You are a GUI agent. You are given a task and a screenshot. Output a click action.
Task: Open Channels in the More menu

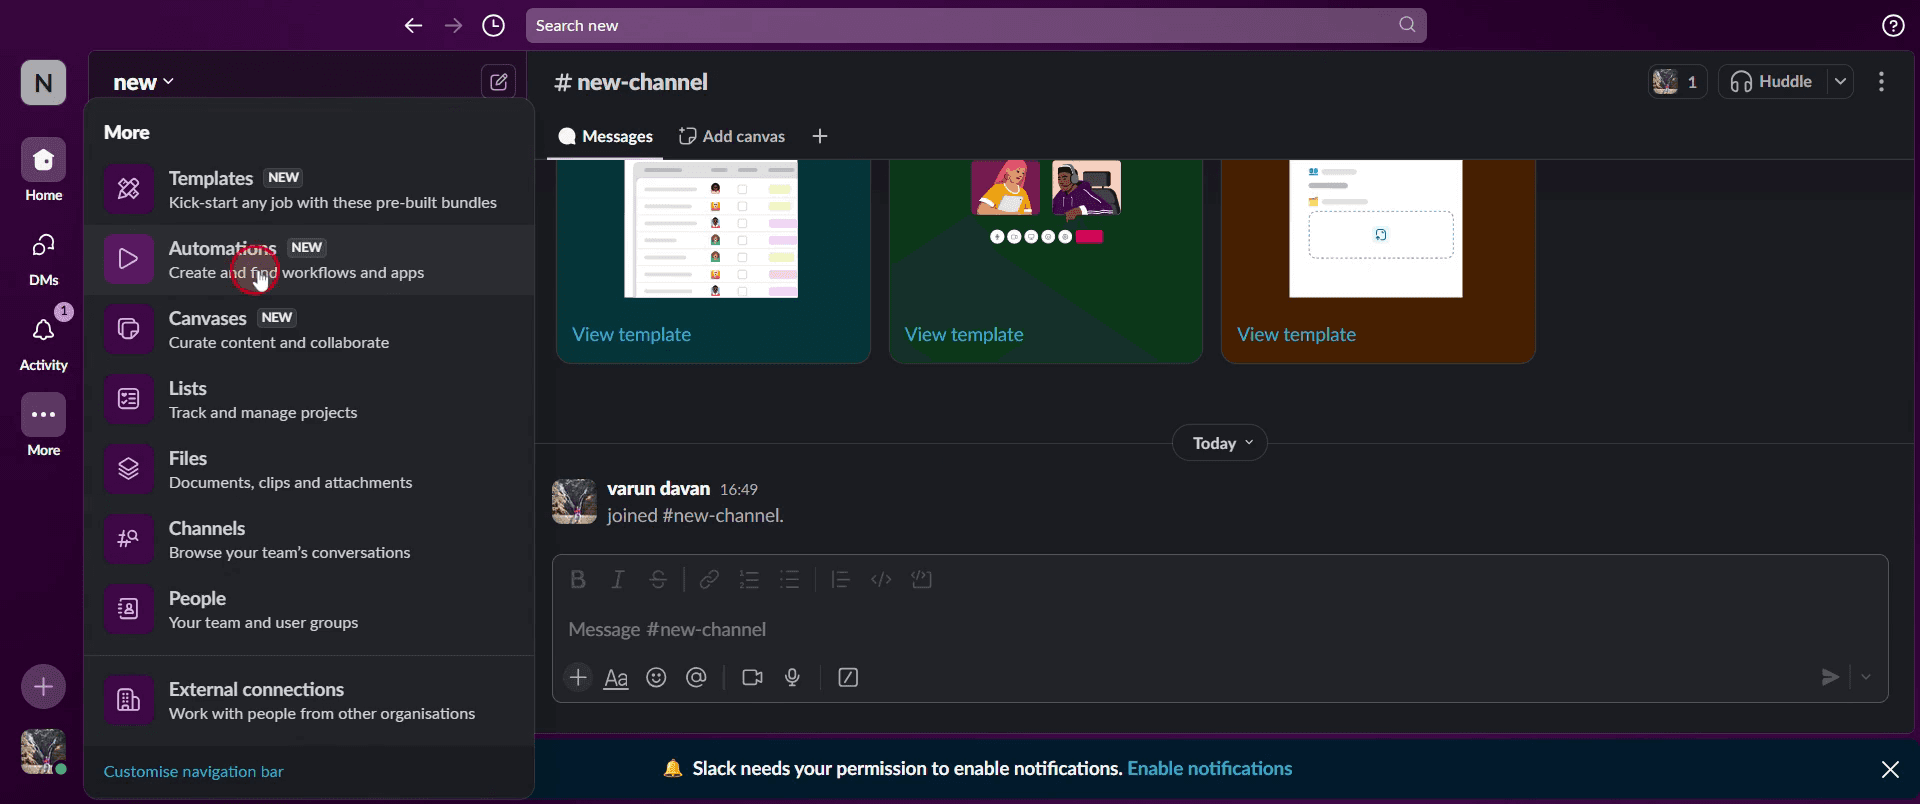click(x=309, y=540)
